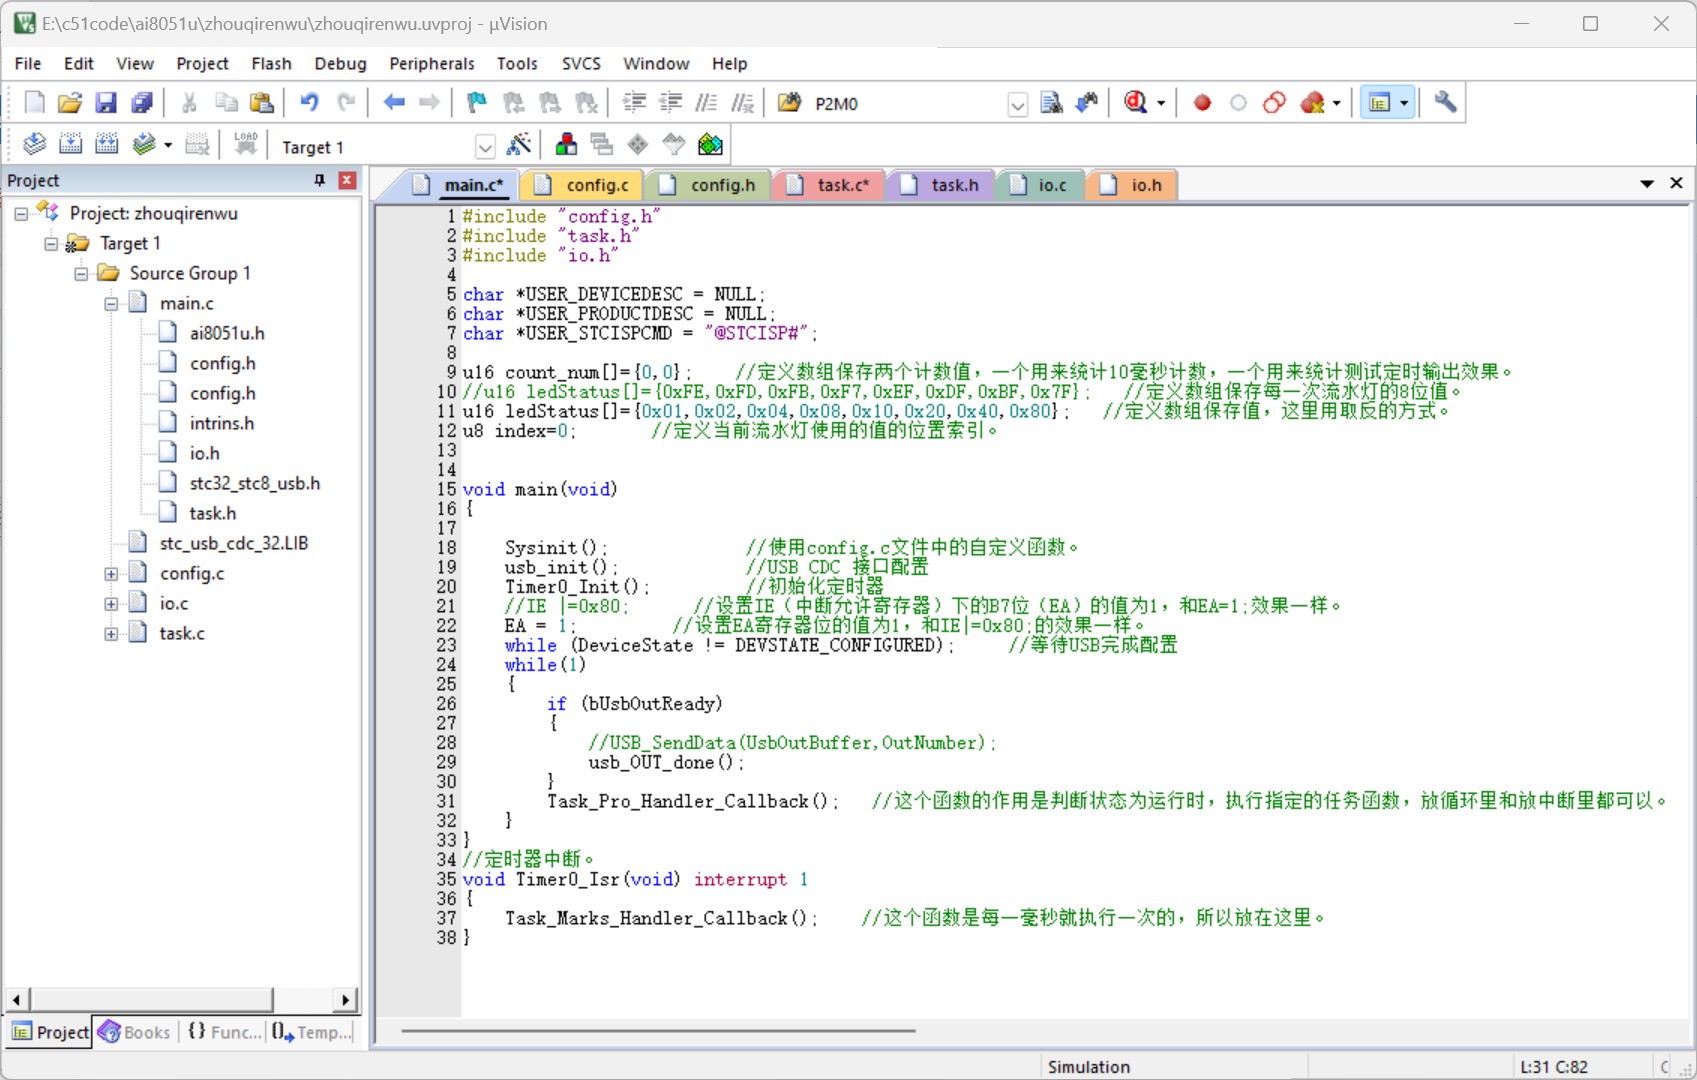Image resolution: width=1697 pixels, height=1080 pixels.
Task: Select ai8051u.h in project tree
Action: click(x=212, y=333)
